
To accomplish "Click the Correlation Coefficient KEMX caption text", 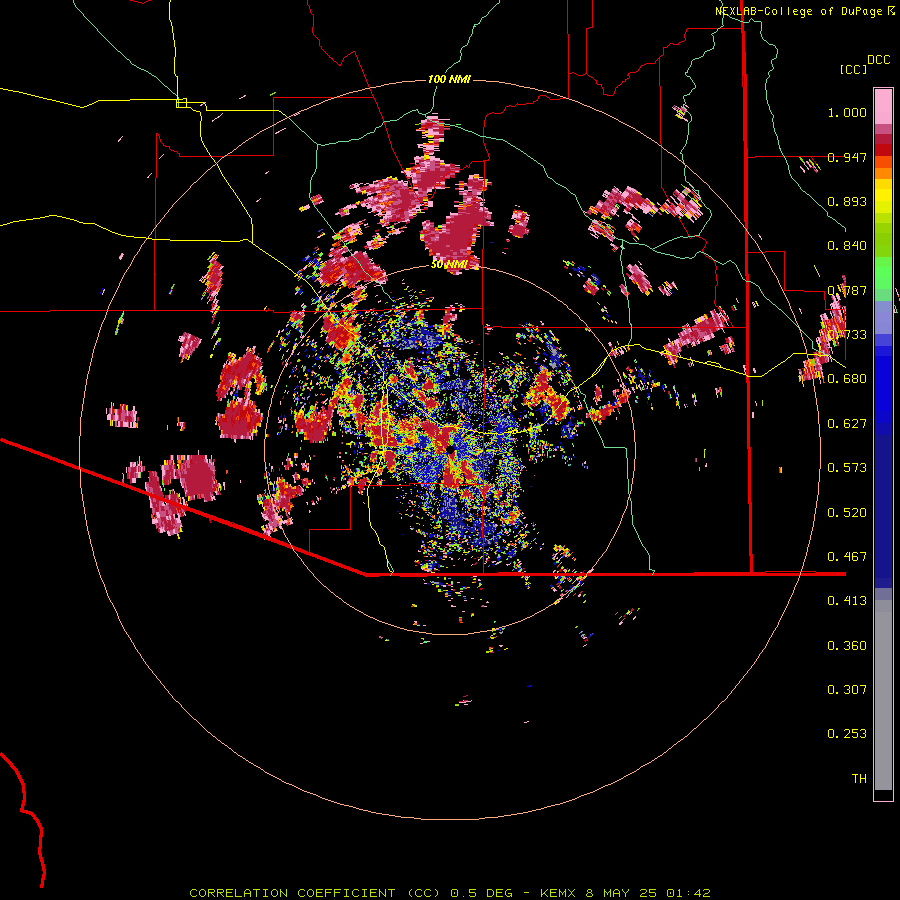I will (x=450, y=893).
